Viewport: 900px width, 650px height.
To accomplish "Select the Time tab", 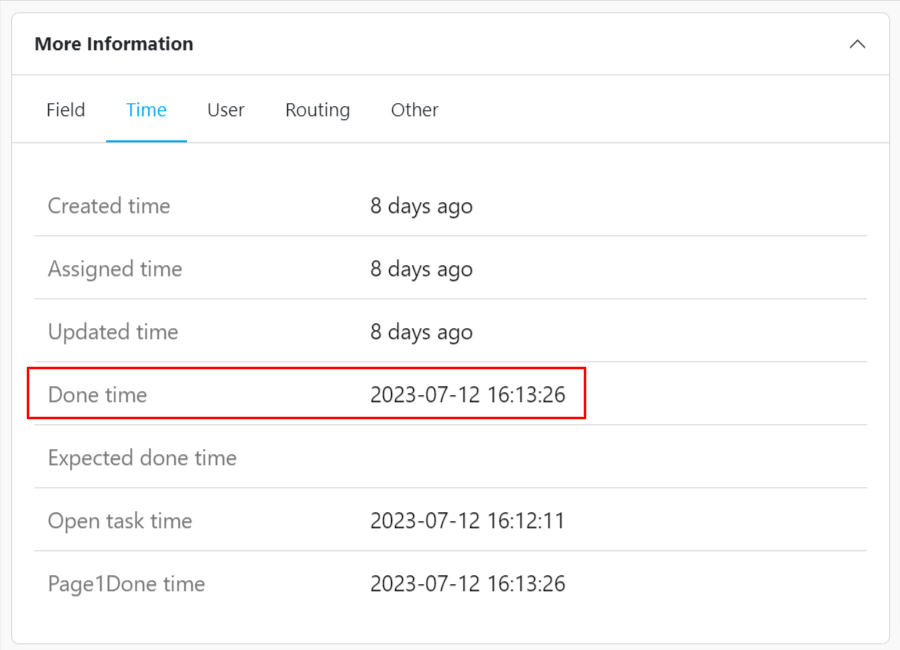I will pos(146,110).
